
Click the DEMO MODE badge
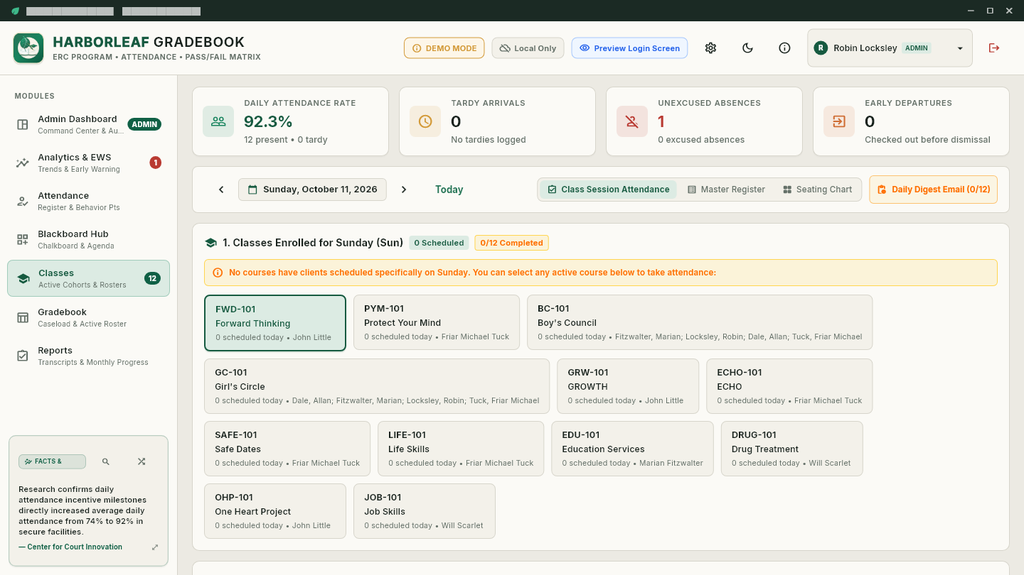(444, 48)
